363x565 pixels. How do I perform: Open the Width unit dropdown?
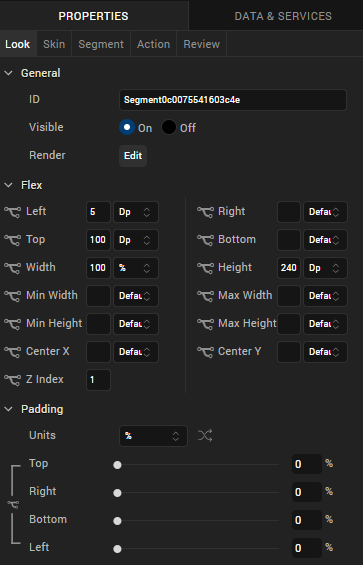pos(136,268)
